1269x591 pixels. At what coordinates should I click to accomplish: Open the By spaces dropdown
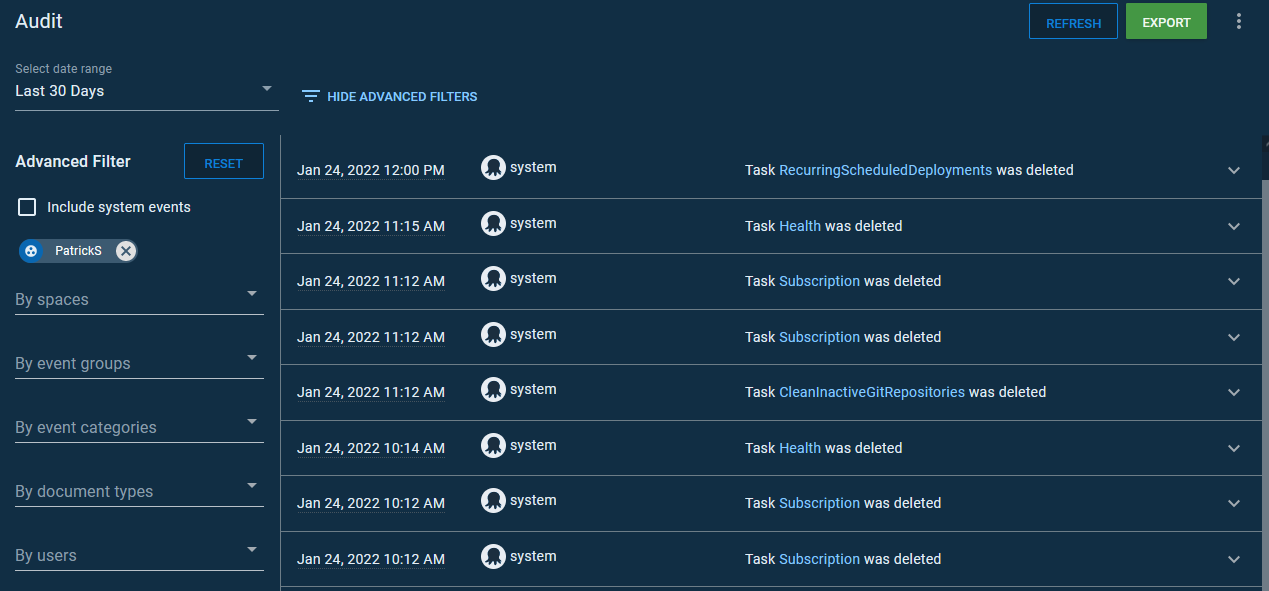coord(139,298)
